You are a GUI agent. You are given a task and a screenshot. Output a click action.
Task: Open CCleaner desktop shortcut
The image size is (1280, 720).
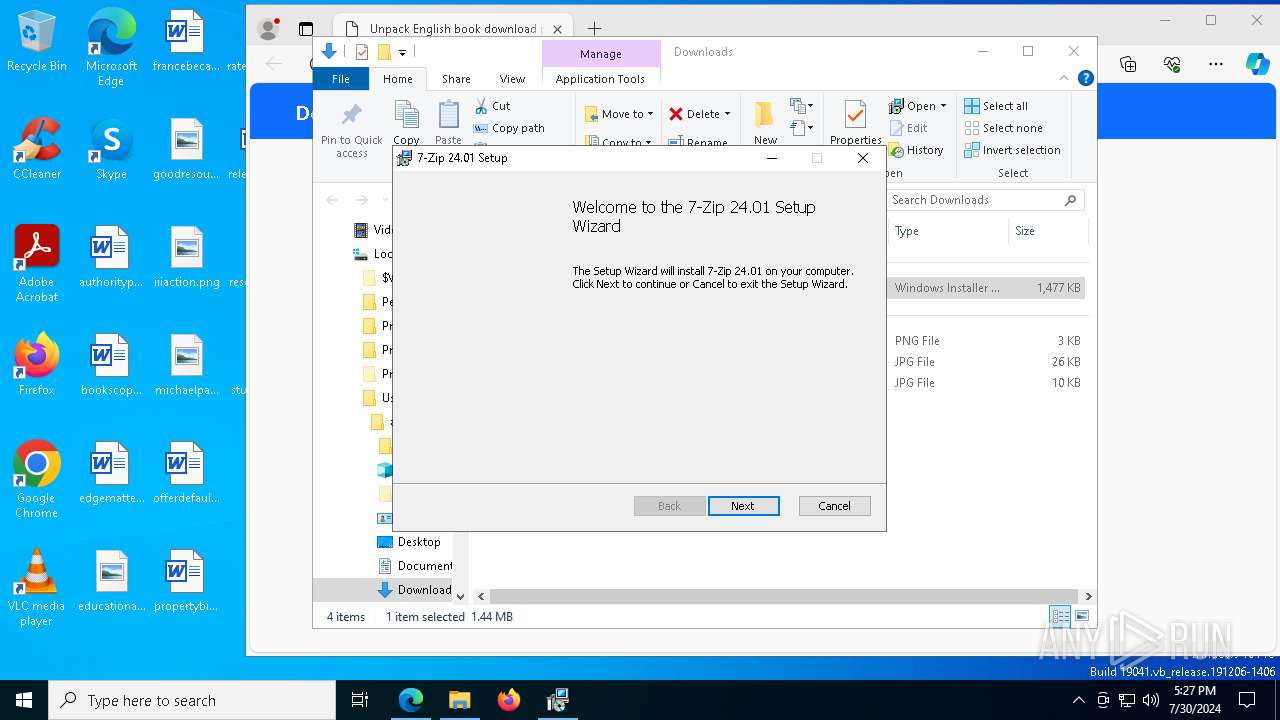point(37,149)
